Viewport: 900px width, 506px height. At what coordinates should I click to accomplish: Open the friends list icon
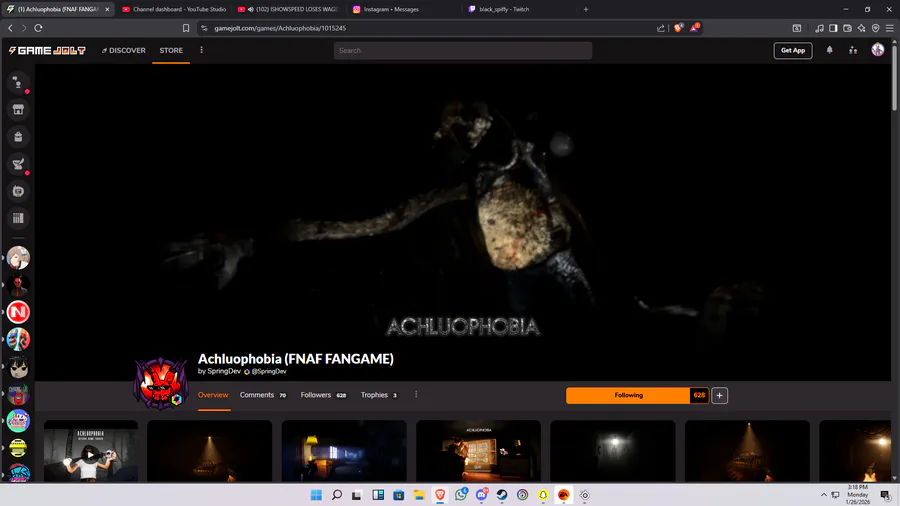(x=853, y=50)
